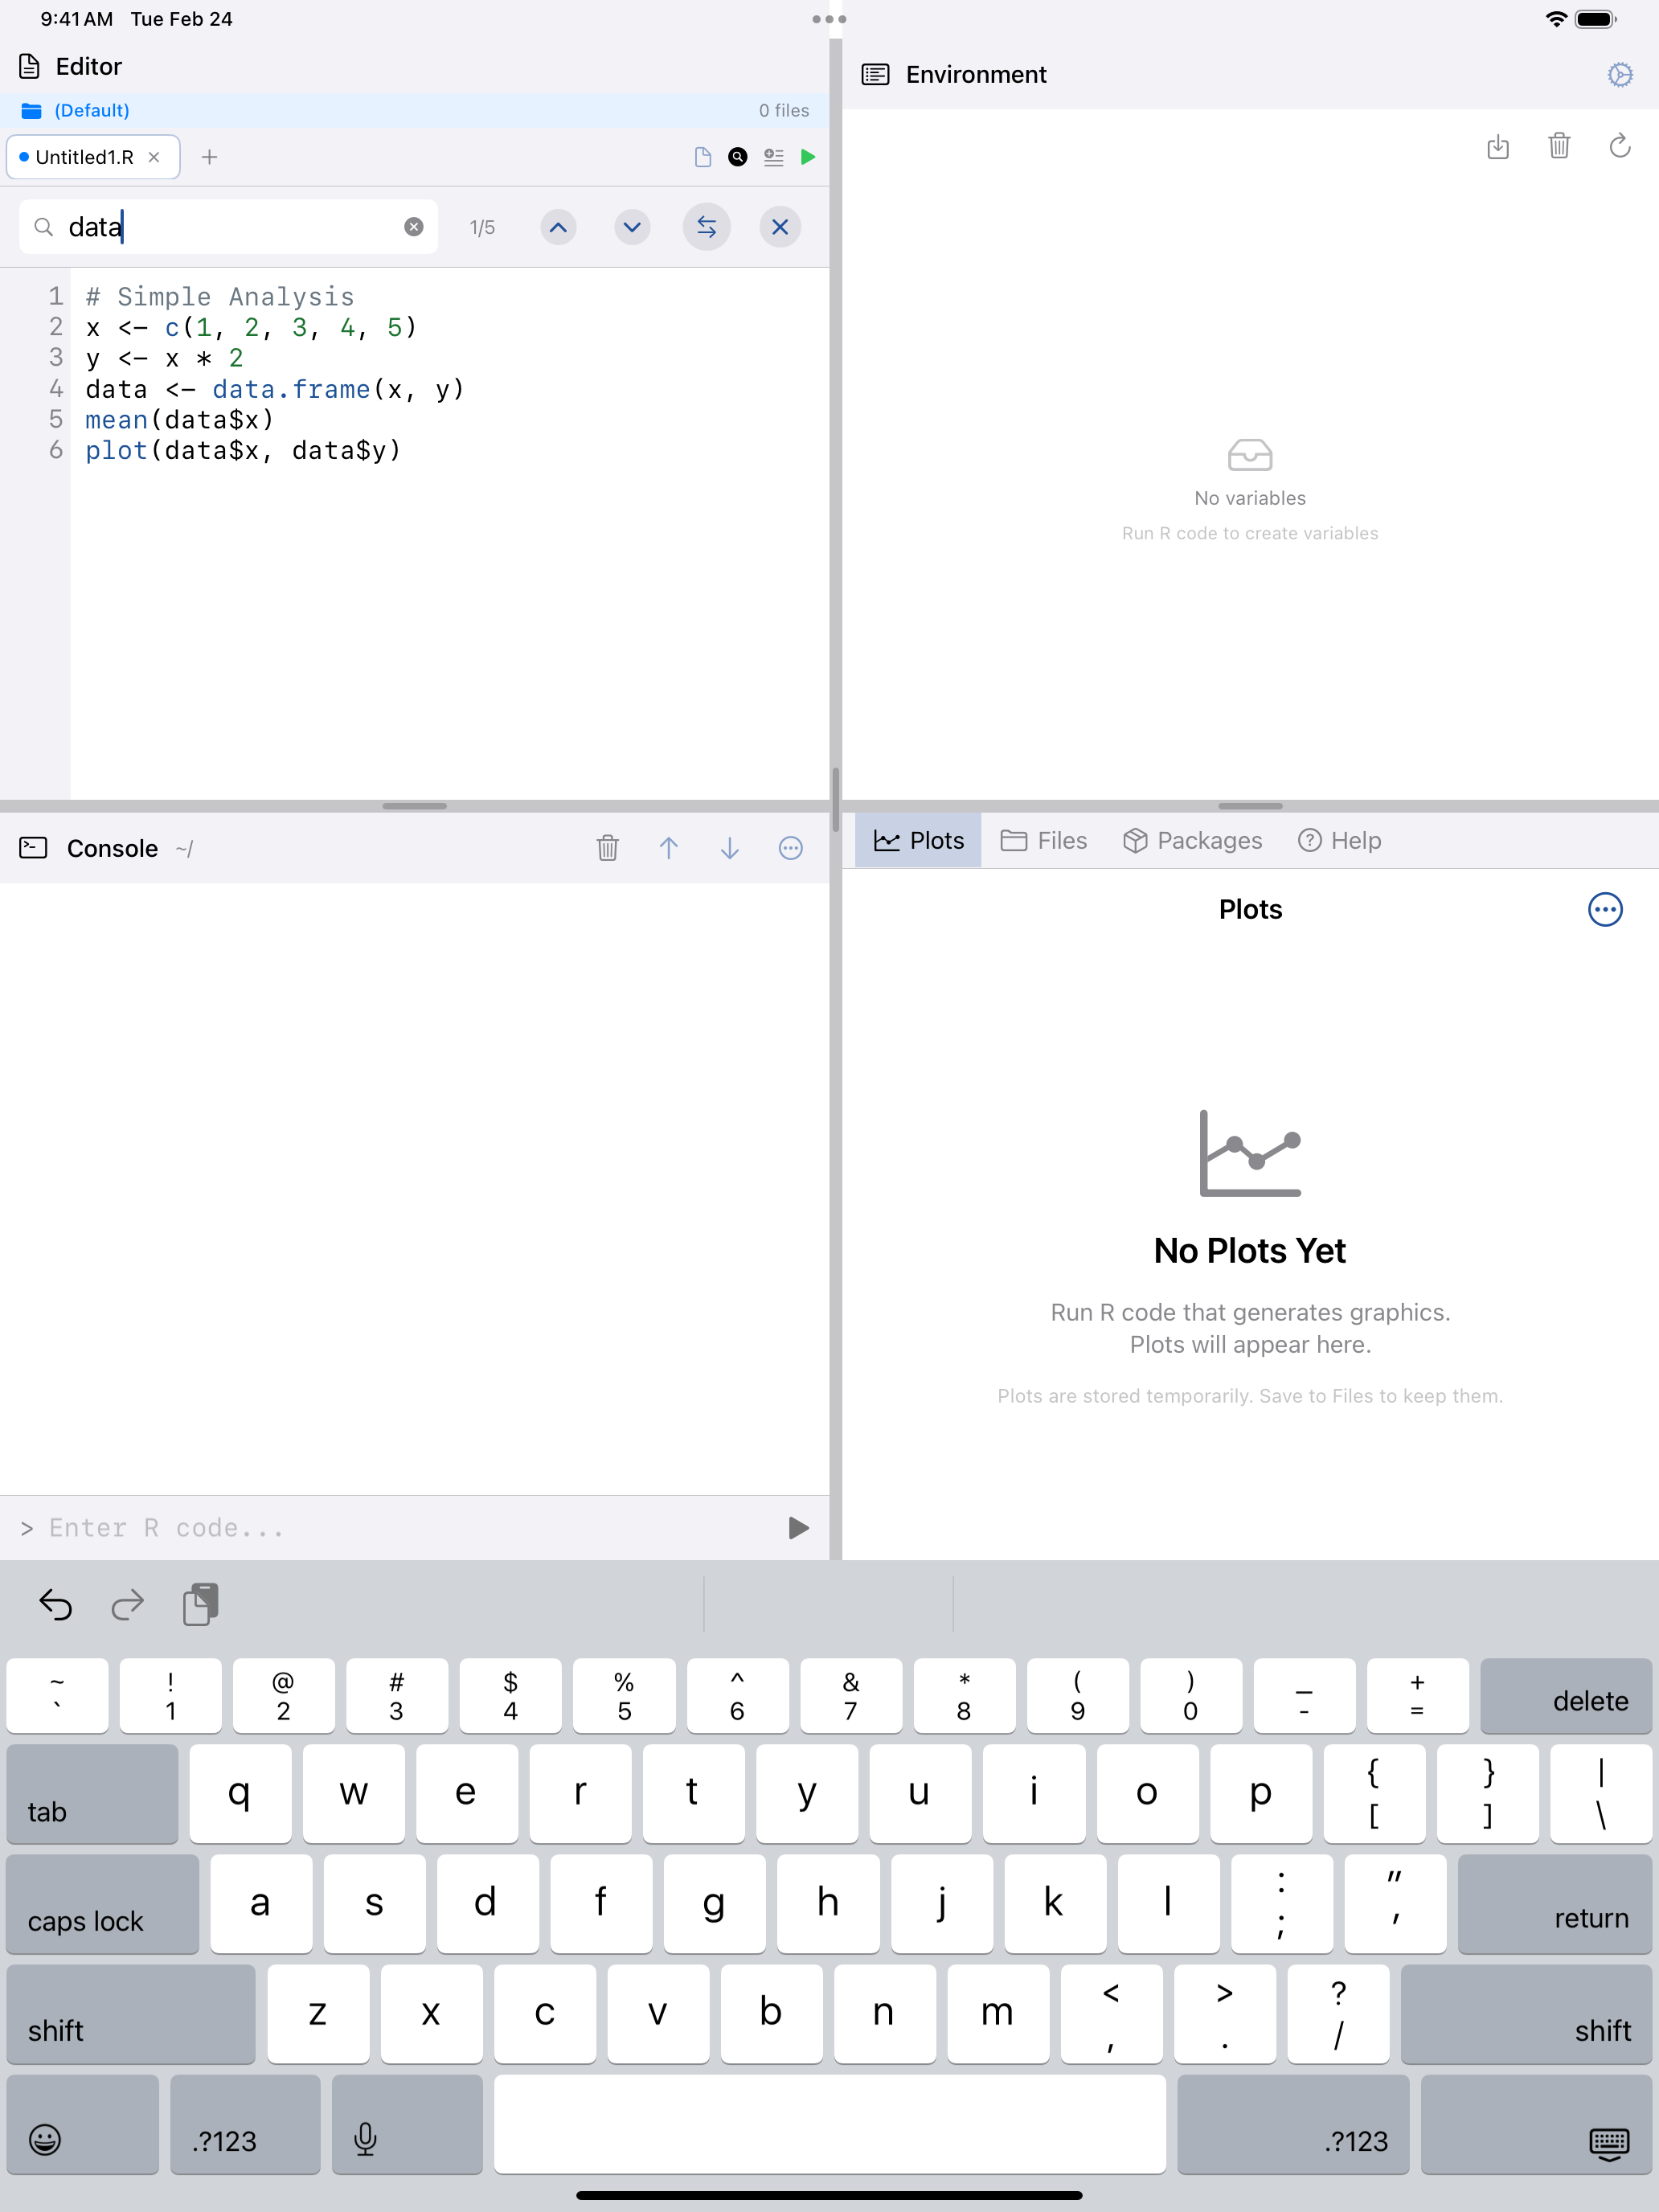Open the search tool in the editor toolbar
This screenshot has height=2212, width=1659.
[x=737, y=157]
